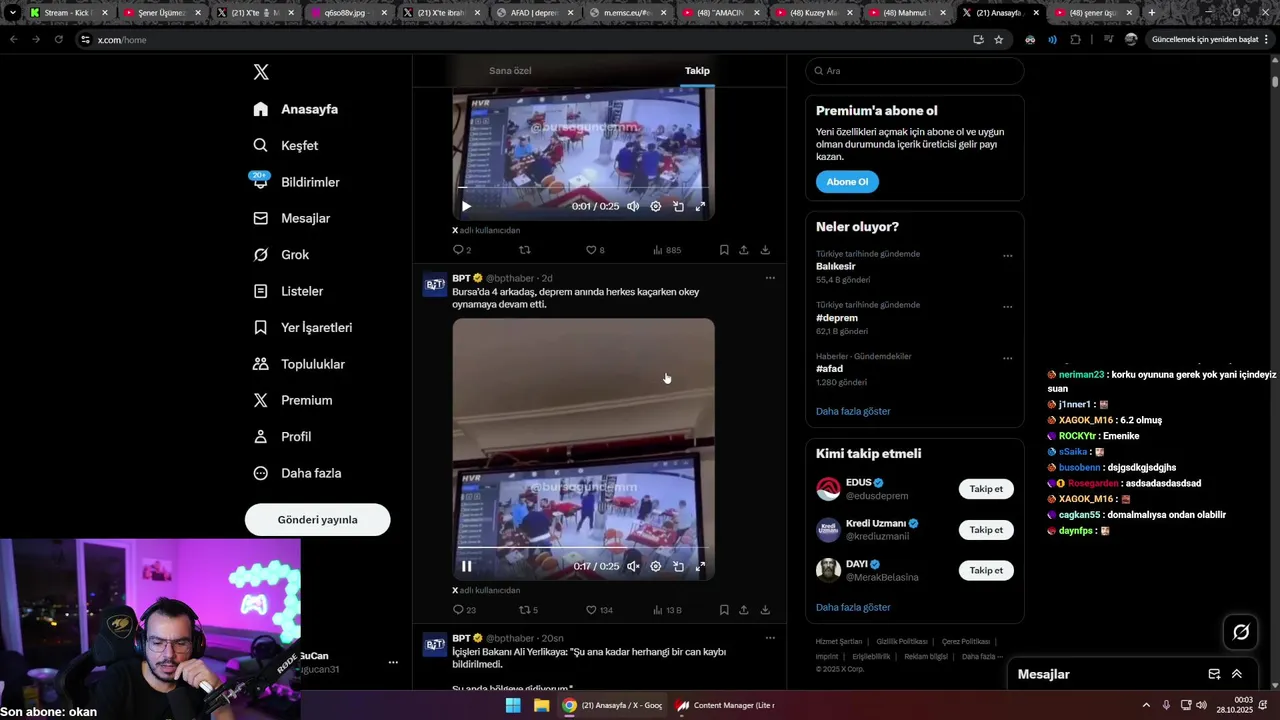Open Yer İşaretleri bookmarks
Image resolution: width=1280 pixels, height=720 pixels.
(302, 328)
